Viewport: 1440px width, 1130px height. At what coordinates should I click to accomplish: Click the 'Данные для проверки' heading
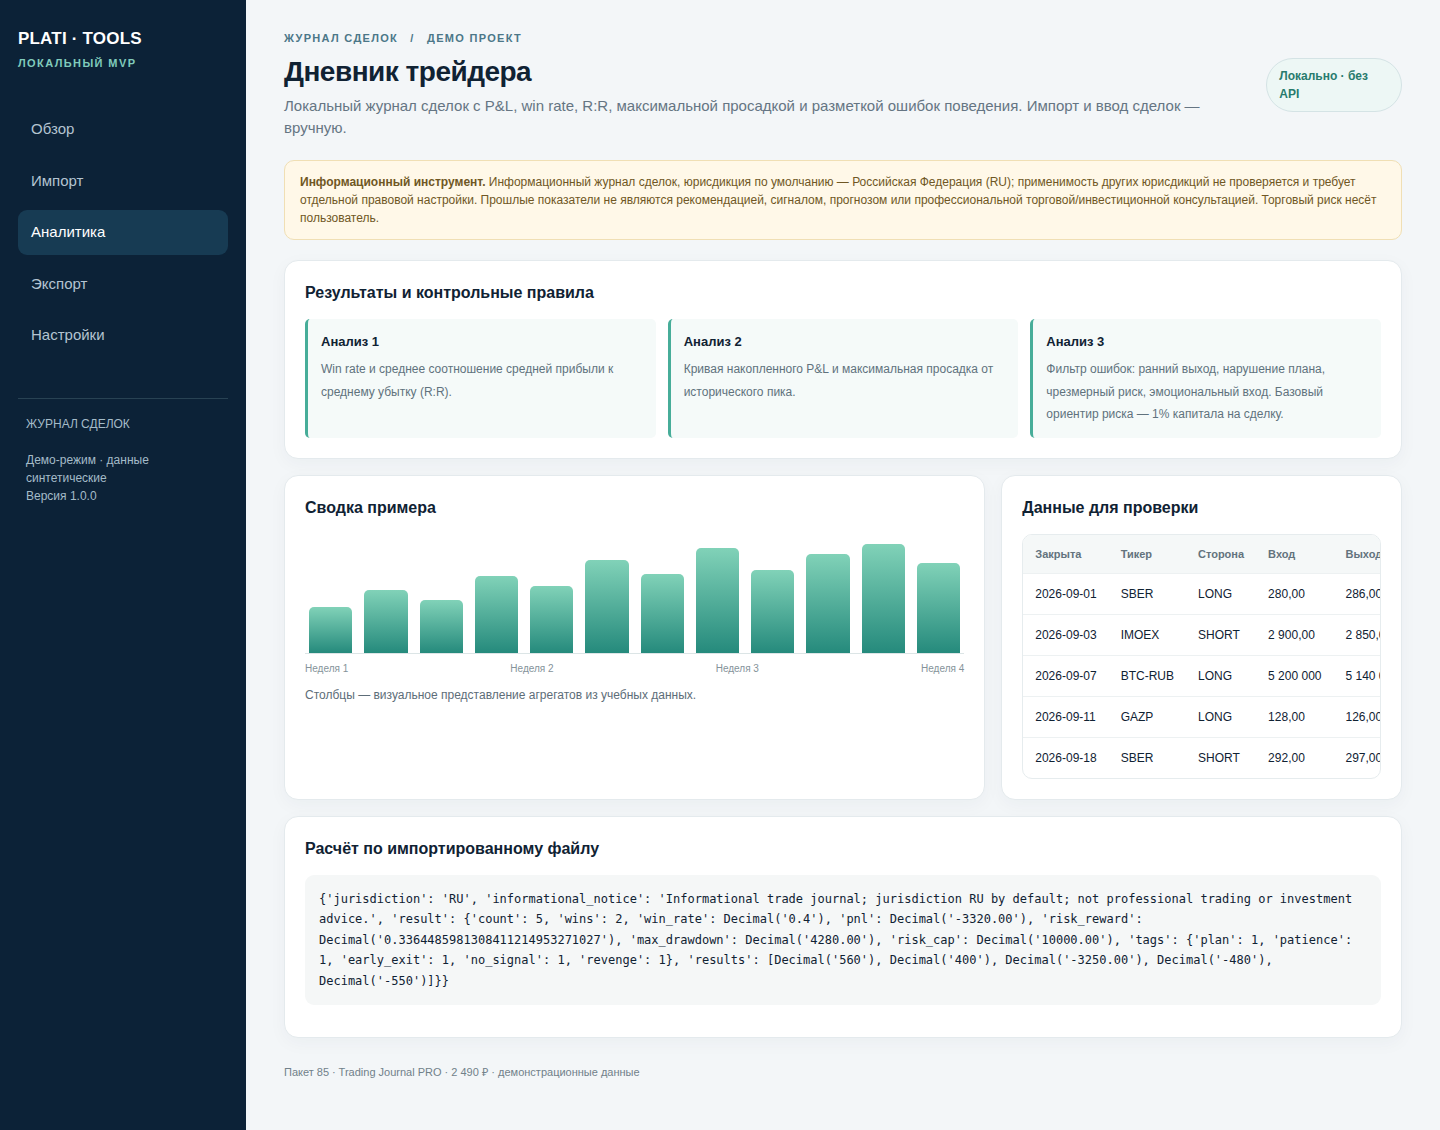[x=1110, y=507]
